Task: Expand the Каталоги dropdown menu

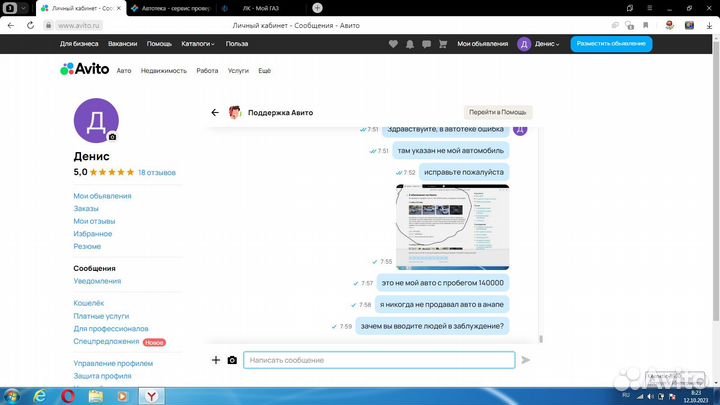Action: (x=198, y=44)
